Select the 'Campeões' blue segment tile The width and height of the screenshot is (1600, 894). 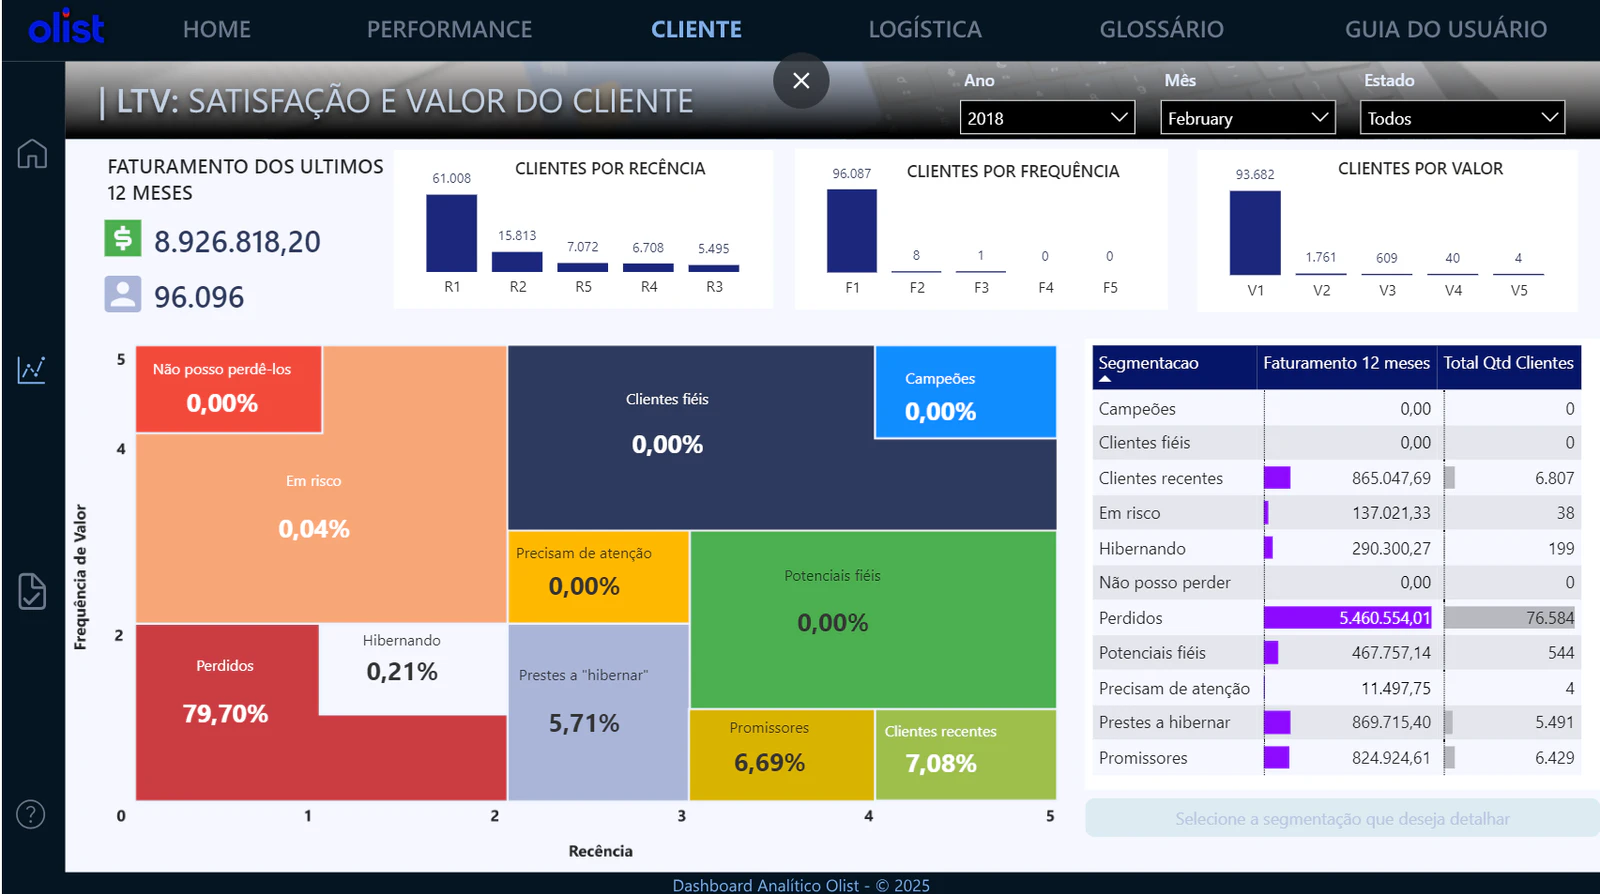[965, 392]
